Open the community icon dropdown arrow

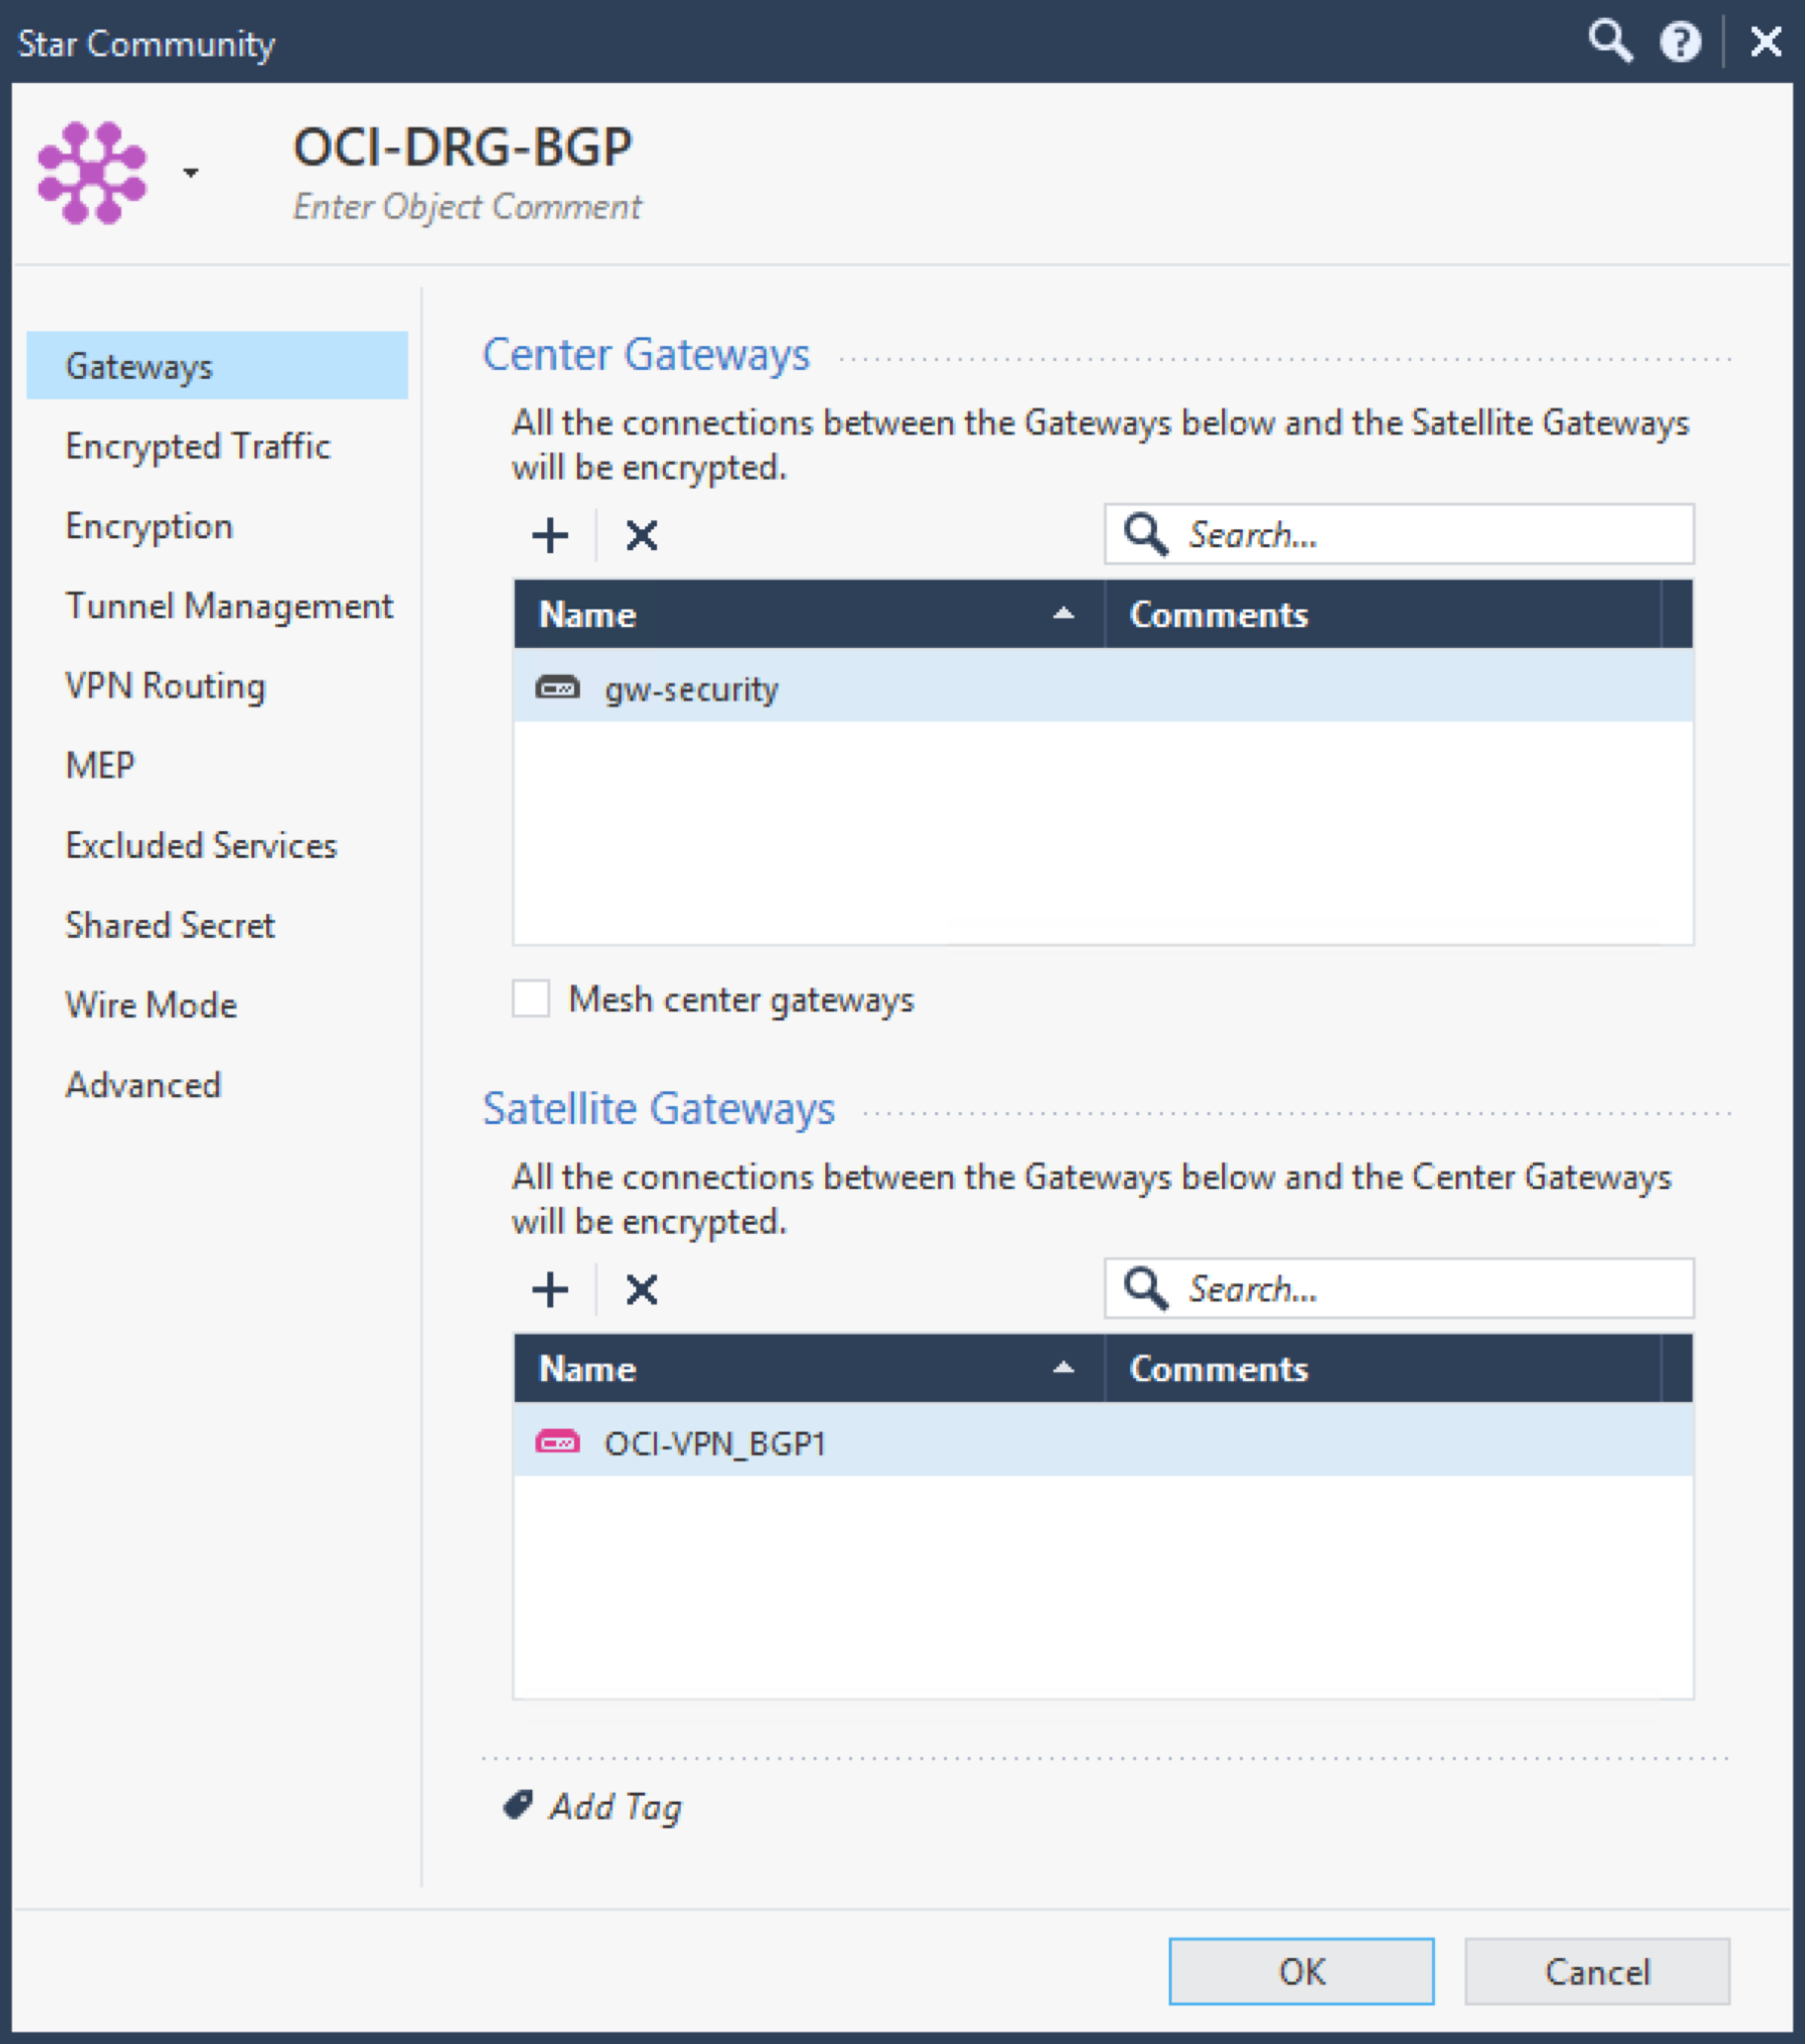click(189, 172)
